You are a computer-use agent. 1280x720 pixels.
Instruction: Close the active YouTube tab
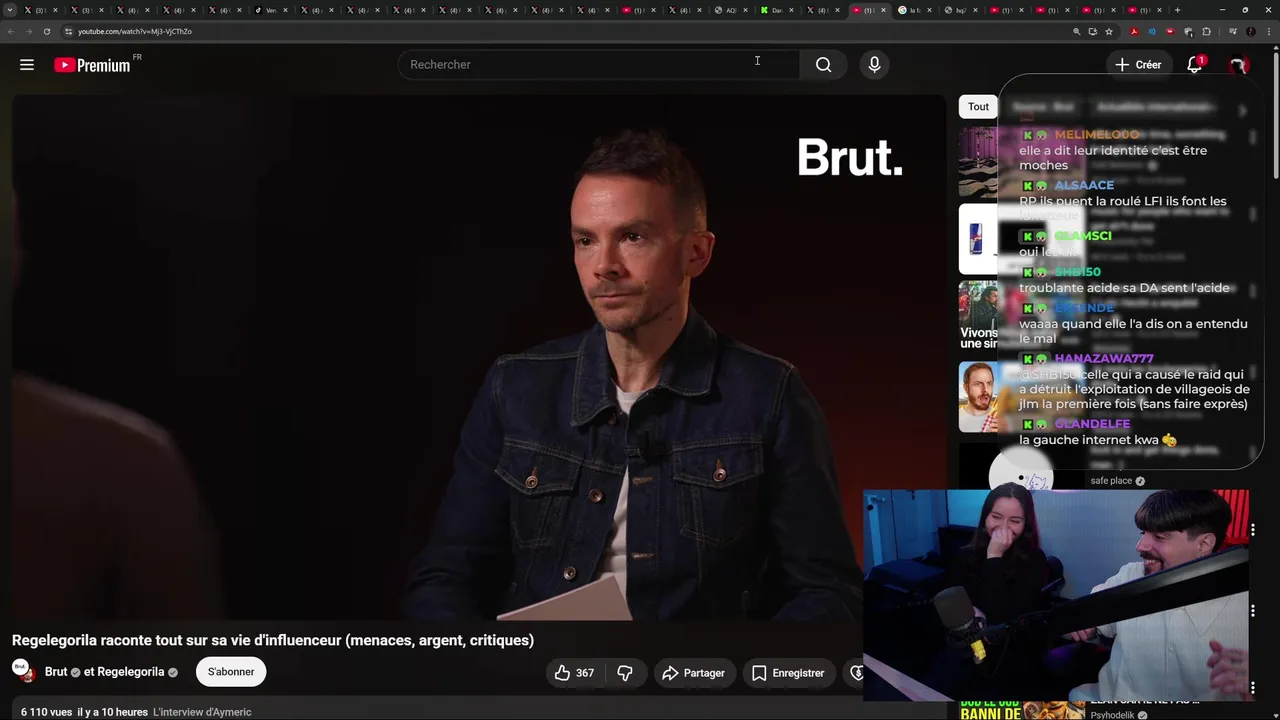(883, 10)
